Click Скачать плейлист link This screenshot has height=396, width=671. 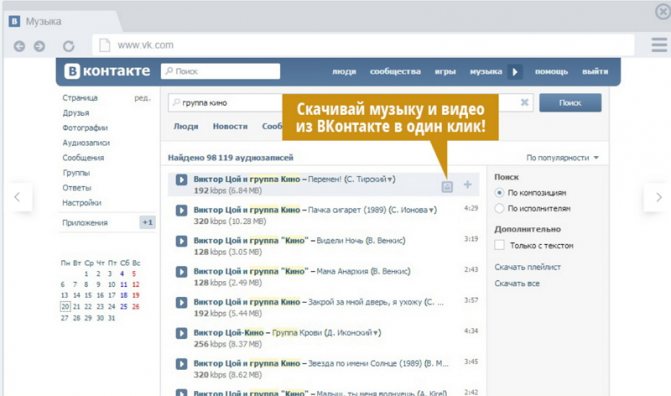click(527, 267)
